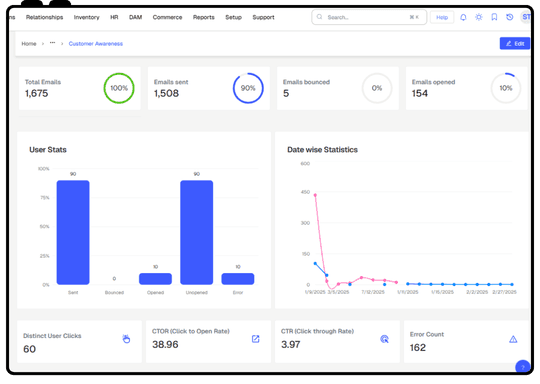Click the Sent bar in User Stats
This screenshot has height=384, width=540.
tap(73, 232)
